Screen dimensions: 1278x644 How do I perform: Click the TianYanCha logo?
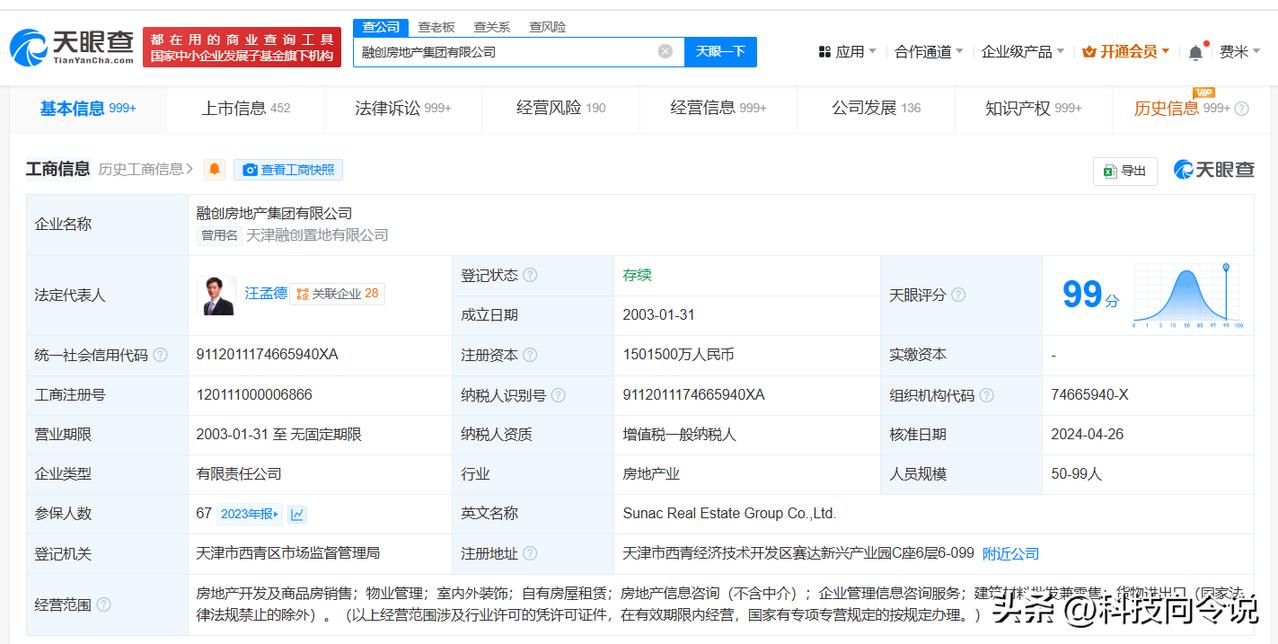point(72,46)
